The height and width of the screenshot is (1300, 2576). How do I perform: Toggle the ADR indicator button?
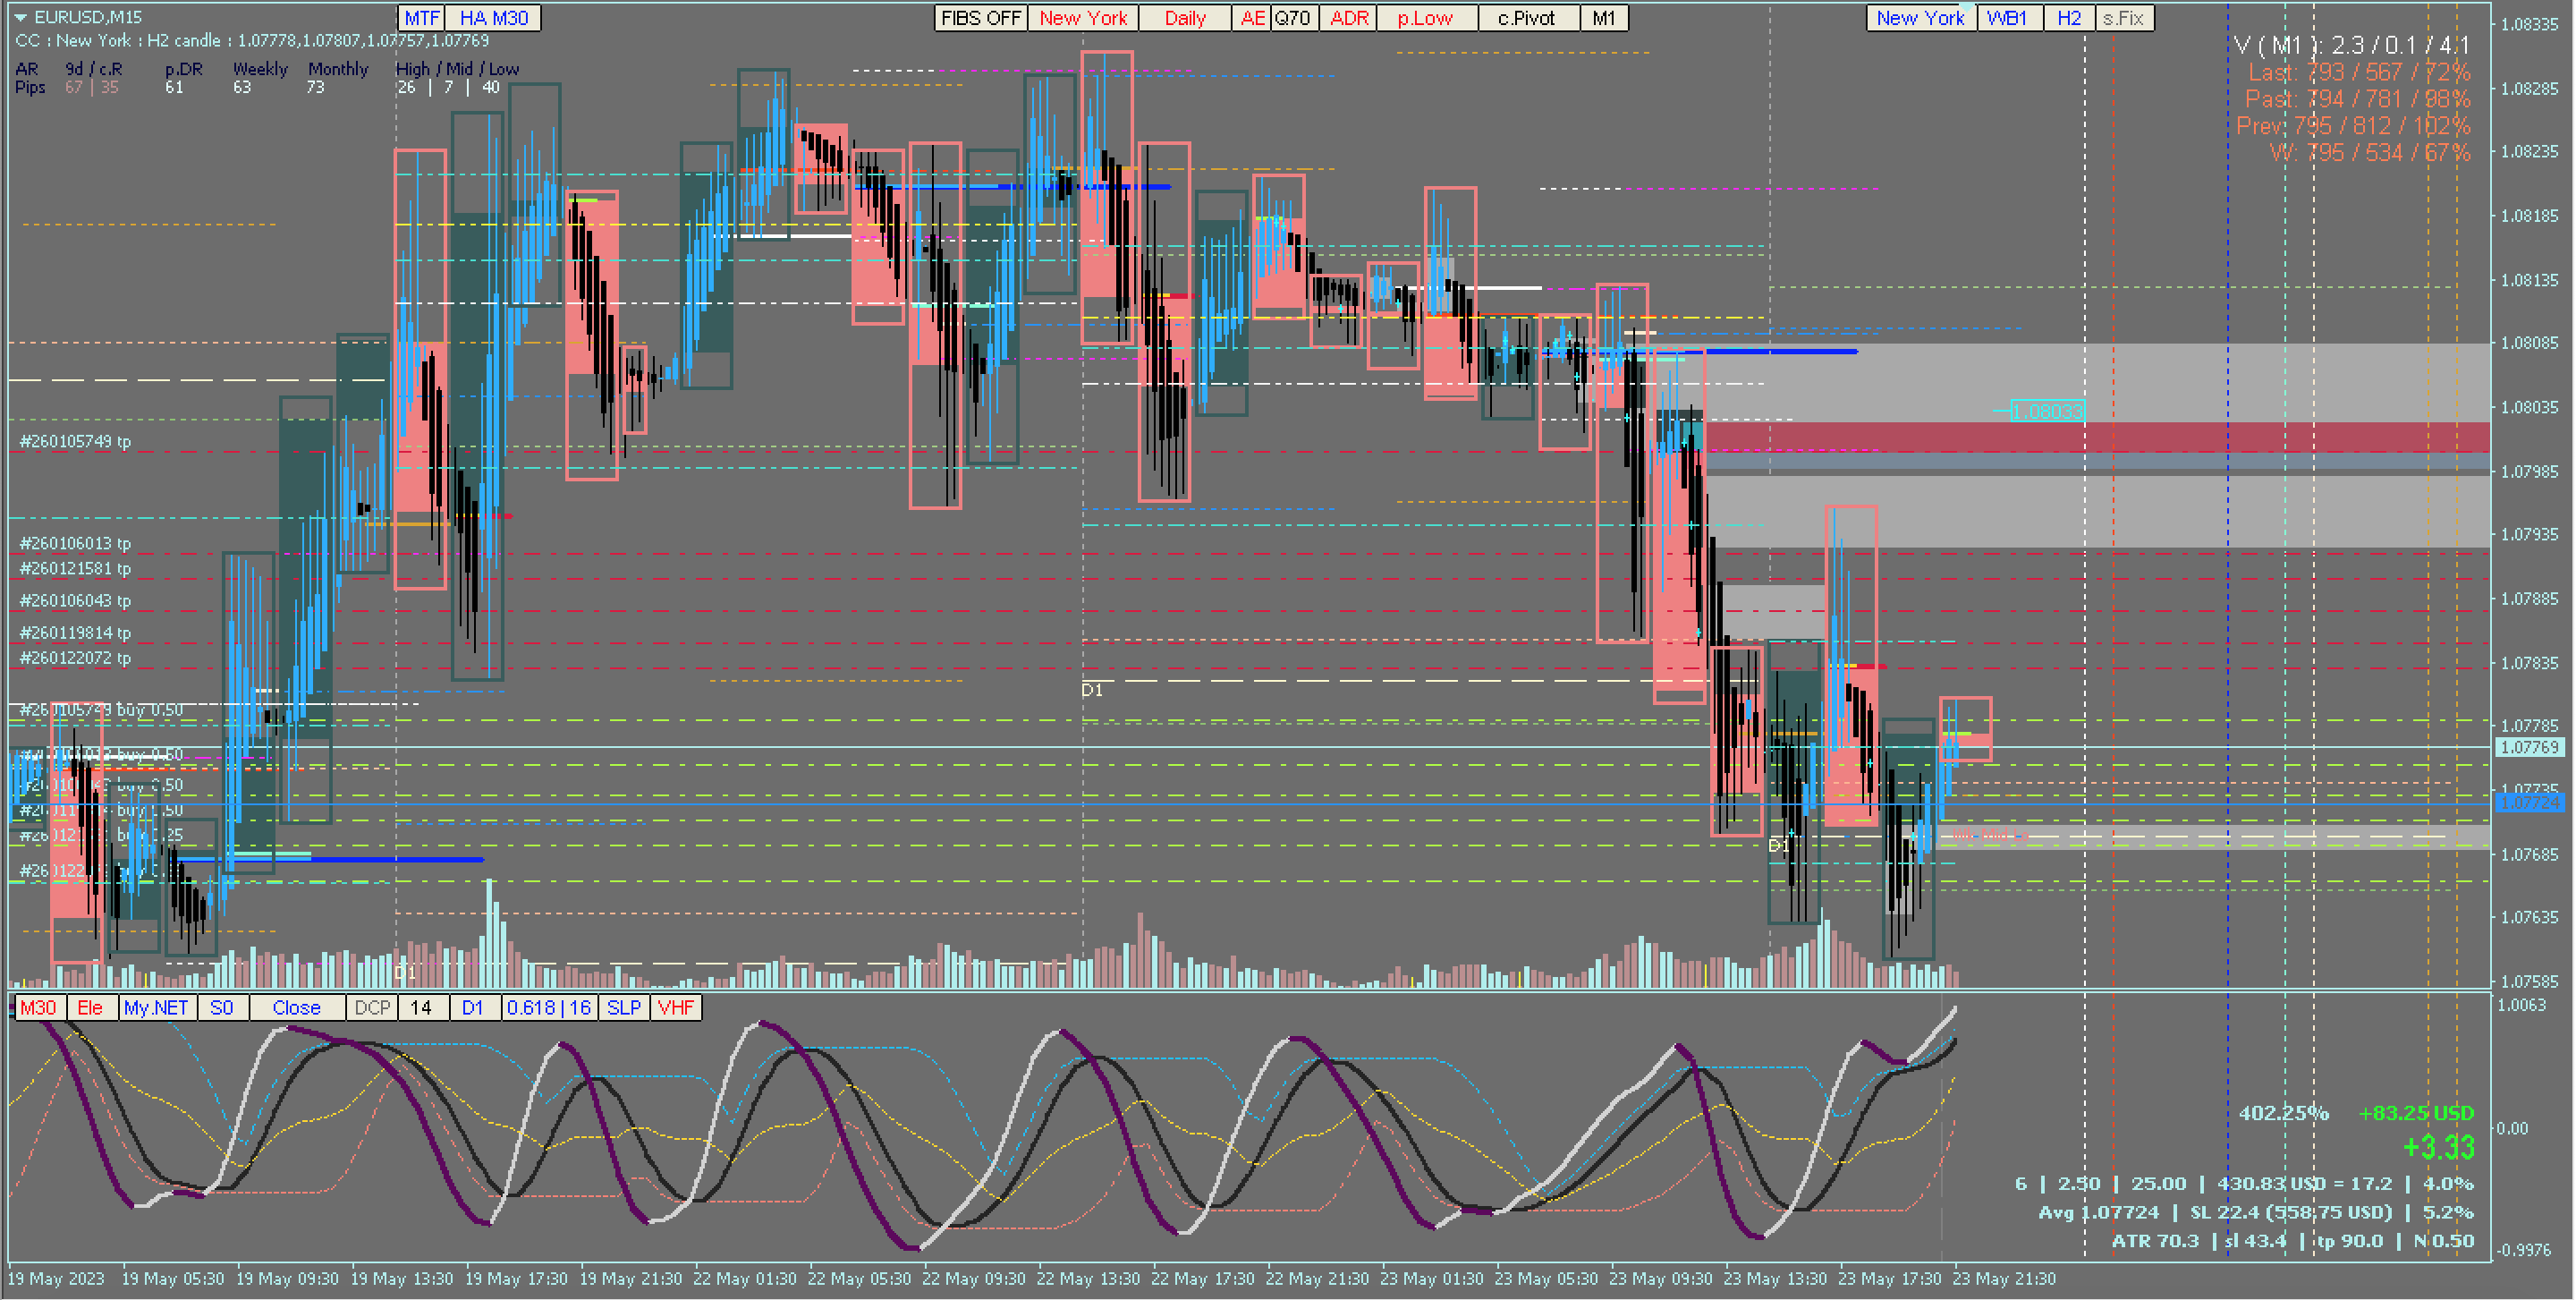[1348, 18]
